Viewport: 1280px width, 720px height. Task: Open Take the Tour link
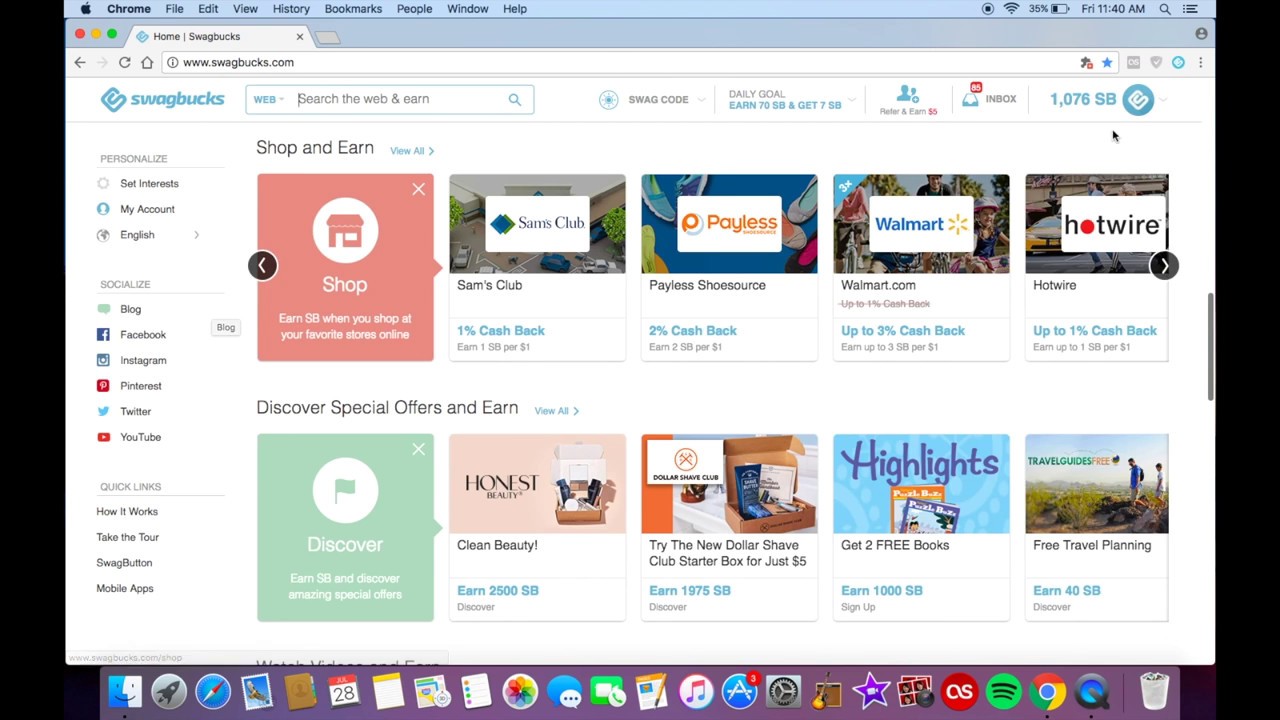(x=127, y=537)
